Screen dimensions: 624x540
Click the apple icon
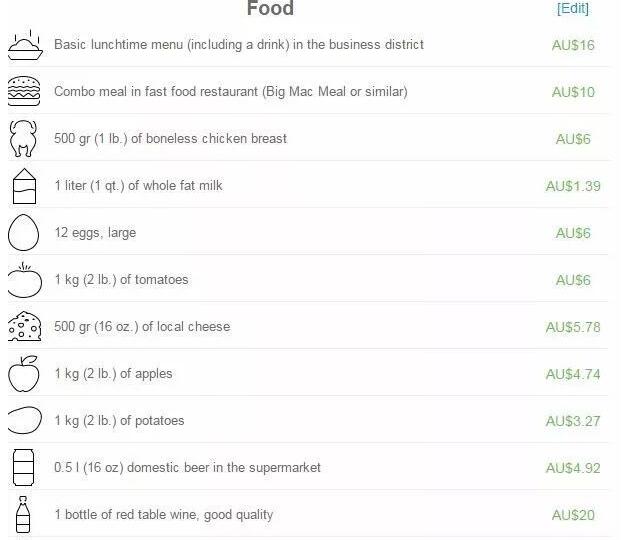click(23, 374)
